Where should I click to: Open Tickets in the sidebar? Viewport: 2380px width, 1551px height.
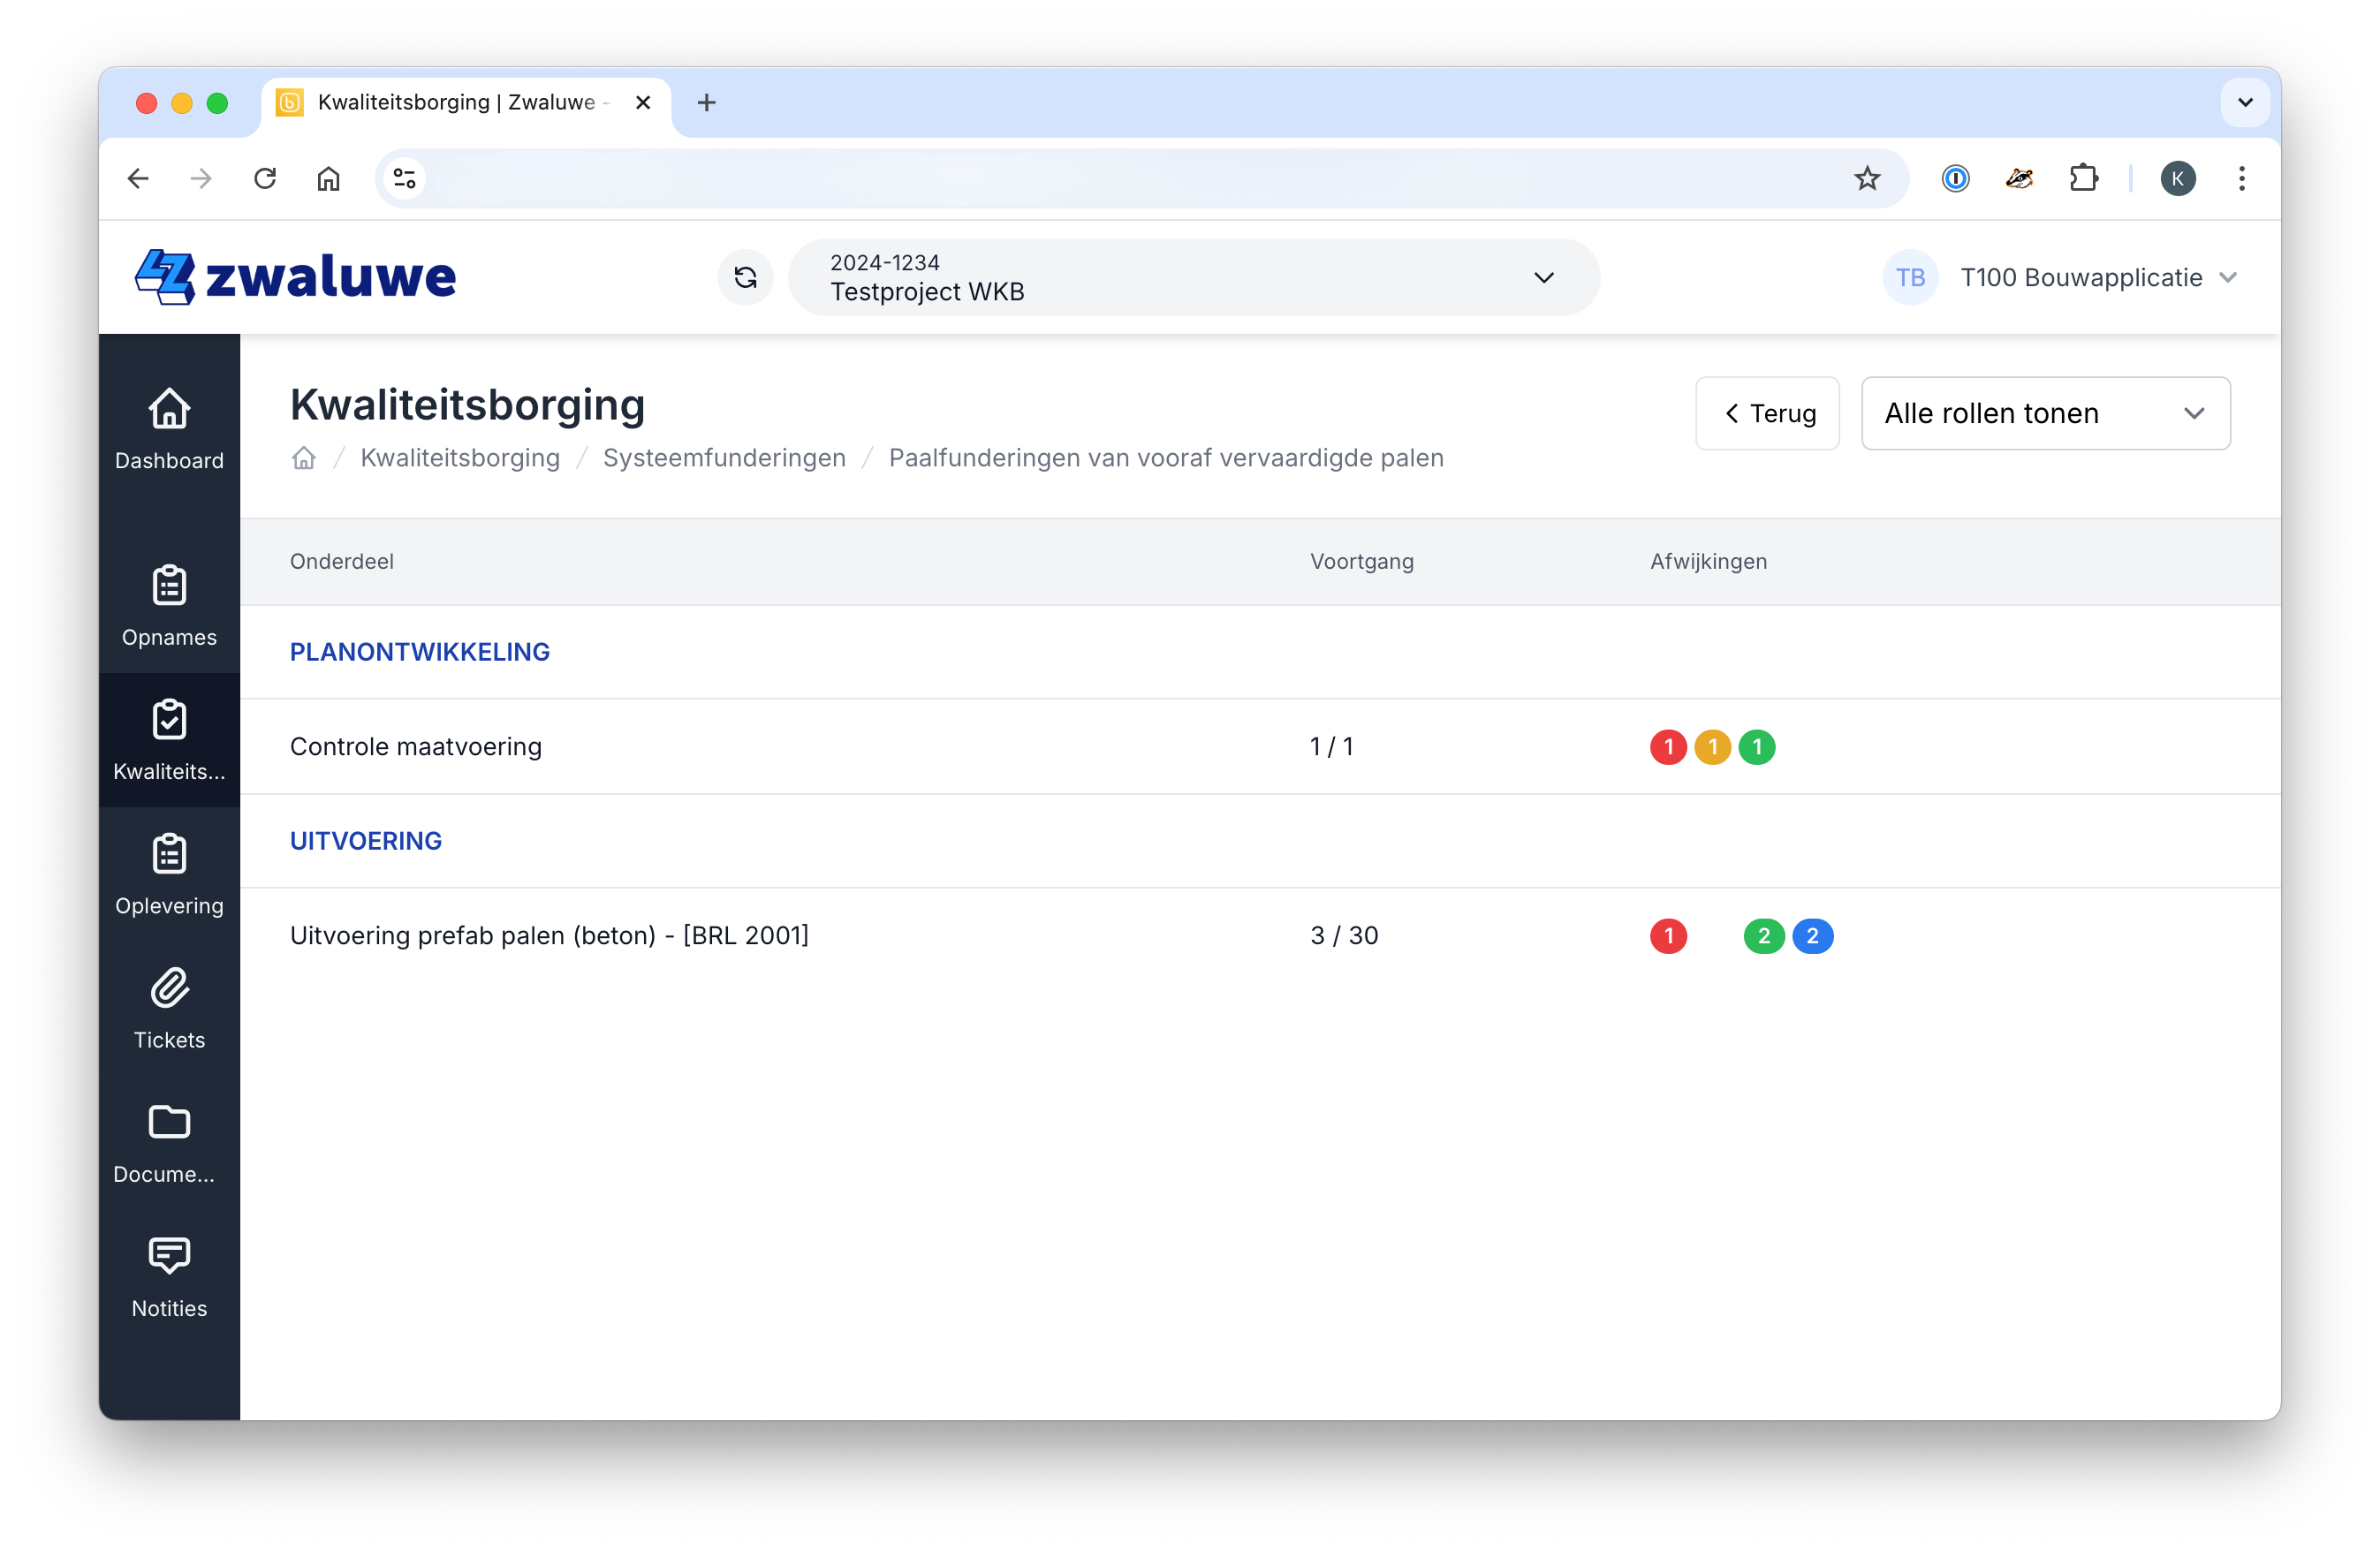[169, 1008]
